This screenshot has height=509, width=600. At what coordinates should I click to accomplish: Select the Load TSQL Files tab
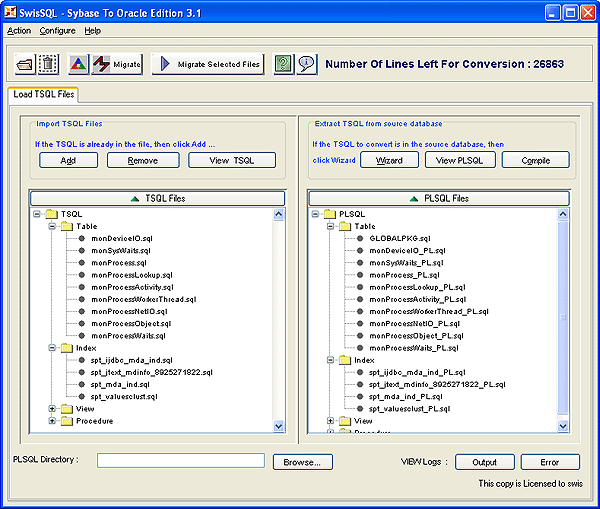[43, 95]
